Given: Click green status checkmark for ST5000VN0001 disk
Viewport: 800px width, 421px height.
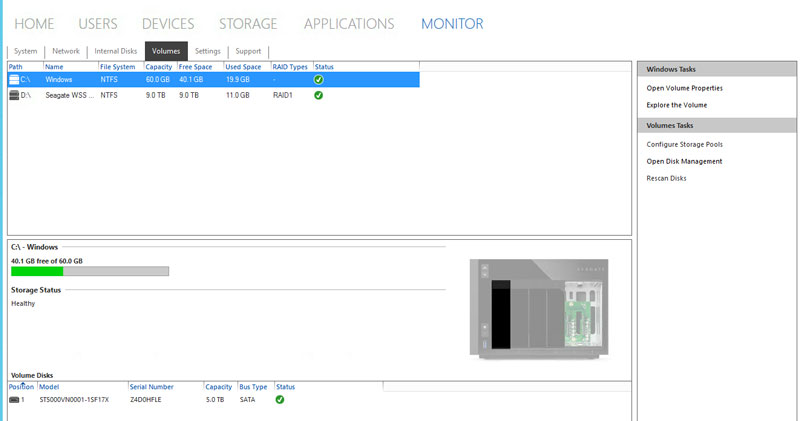Looking at the screenshot, I should pos(280,399).
